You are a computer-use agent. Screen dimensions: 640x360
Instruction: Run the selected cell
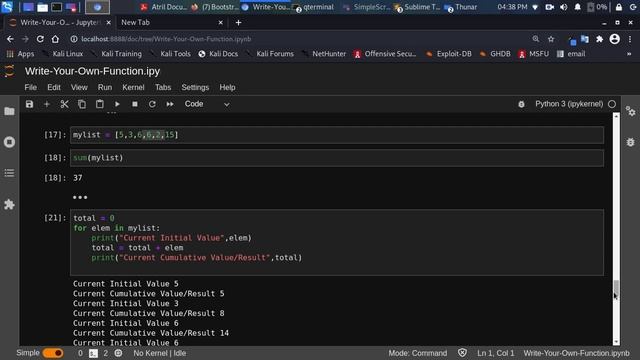click(x=117, y=104)
